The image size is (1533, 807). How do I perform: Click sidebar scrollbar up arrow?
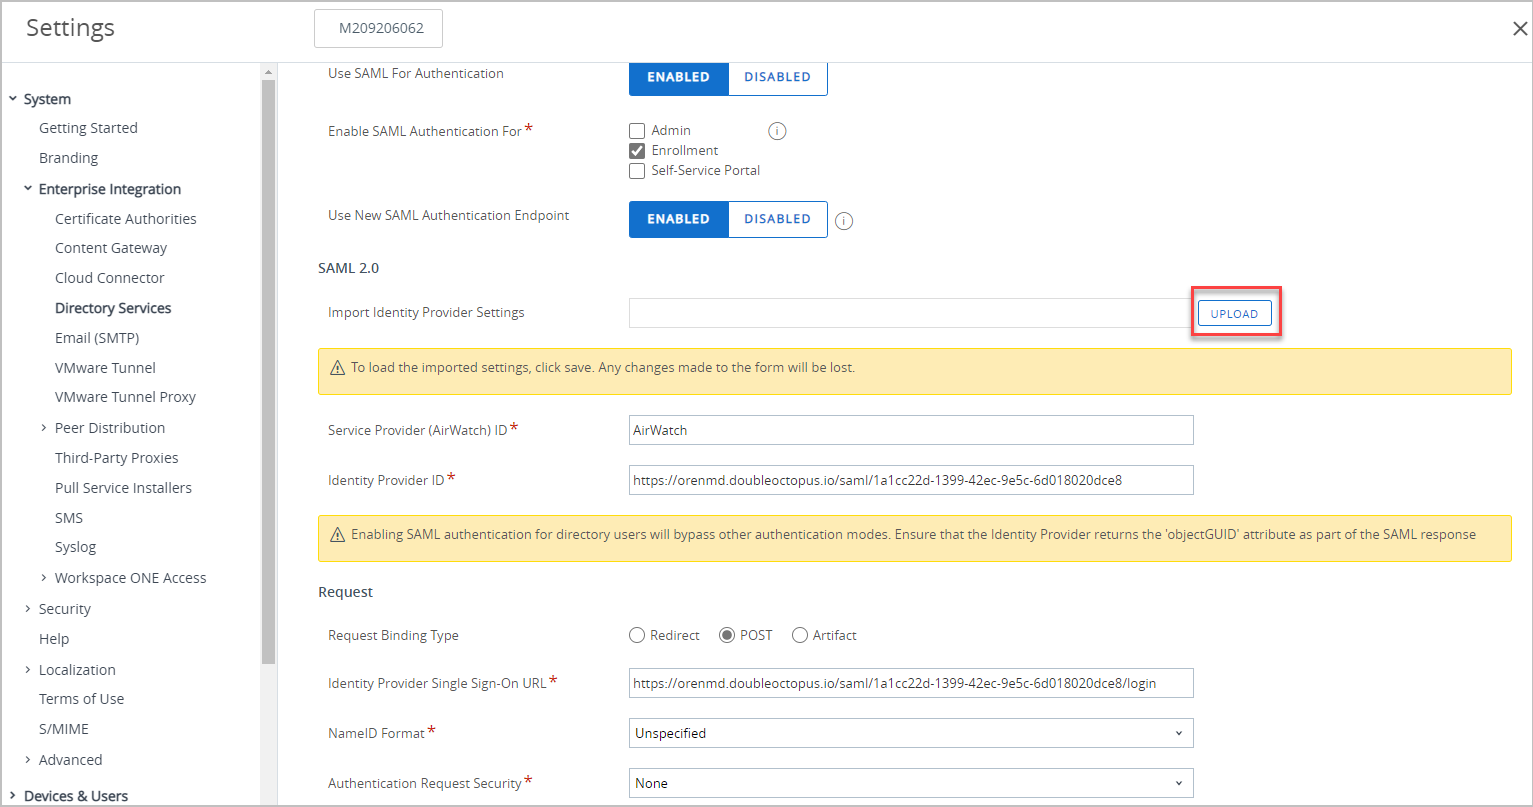click(268, 72)
